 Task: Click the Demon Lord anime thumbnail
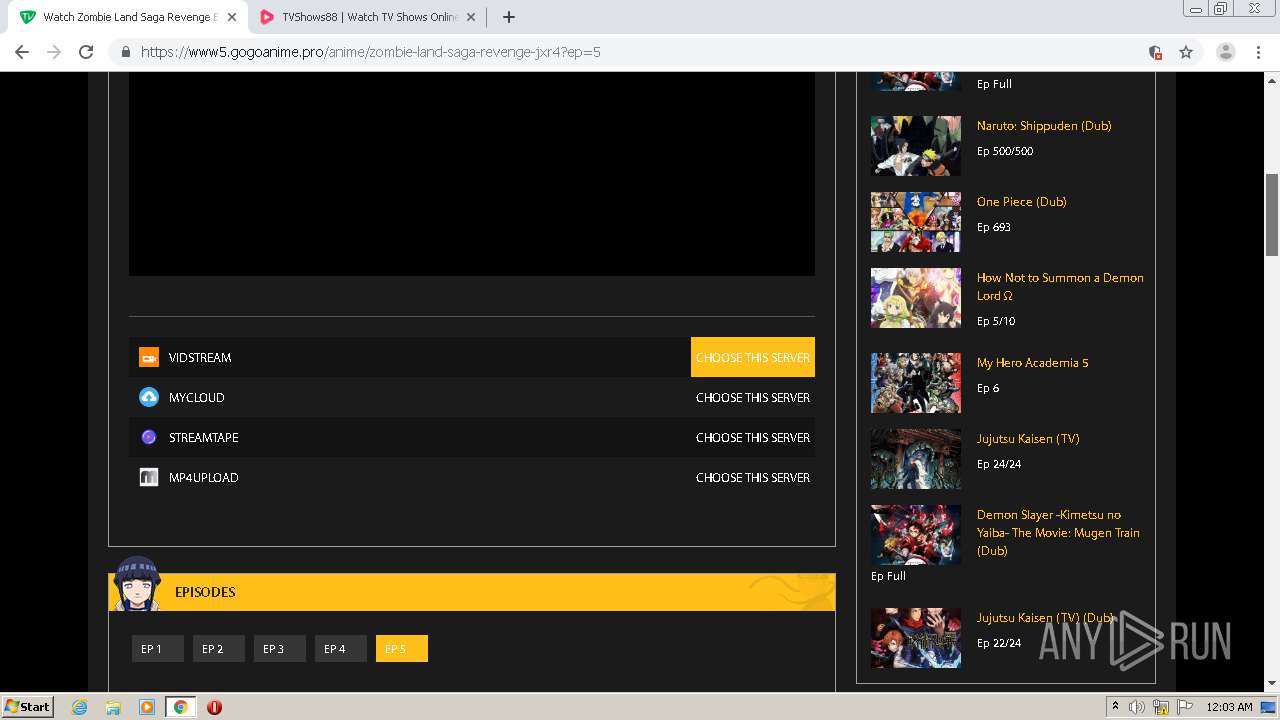(915, 298)
